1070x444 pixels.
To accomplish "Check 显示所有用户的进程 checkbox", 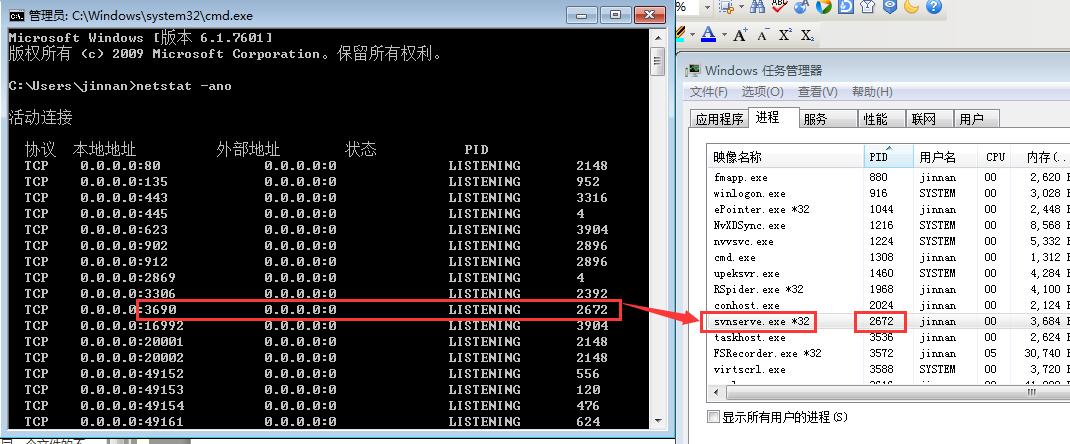I will [713, 417].
